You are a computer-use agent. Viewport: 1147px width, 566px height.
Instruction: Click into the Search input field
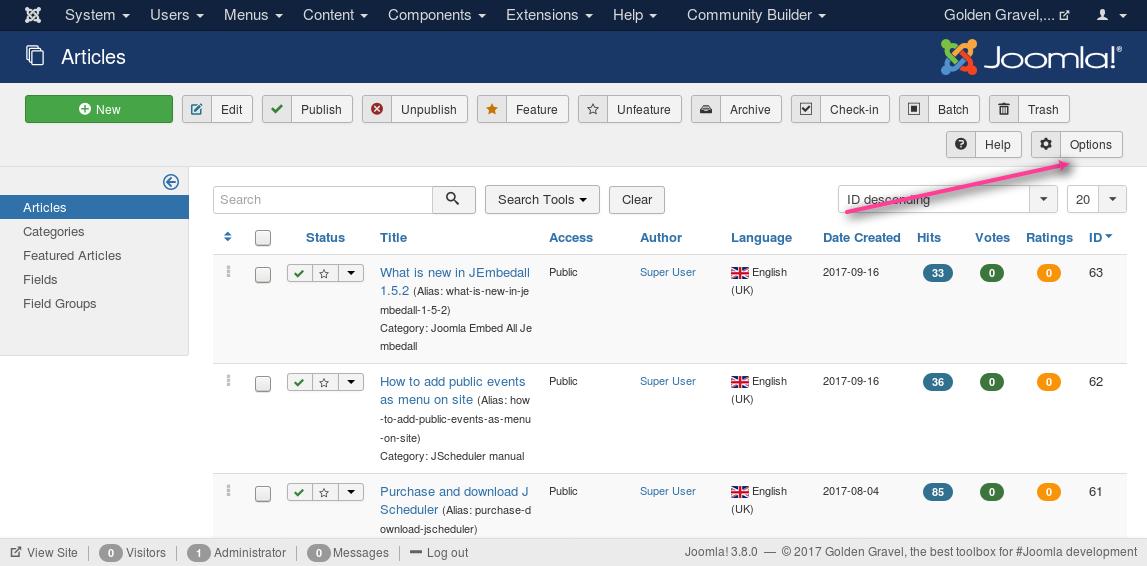323,200
